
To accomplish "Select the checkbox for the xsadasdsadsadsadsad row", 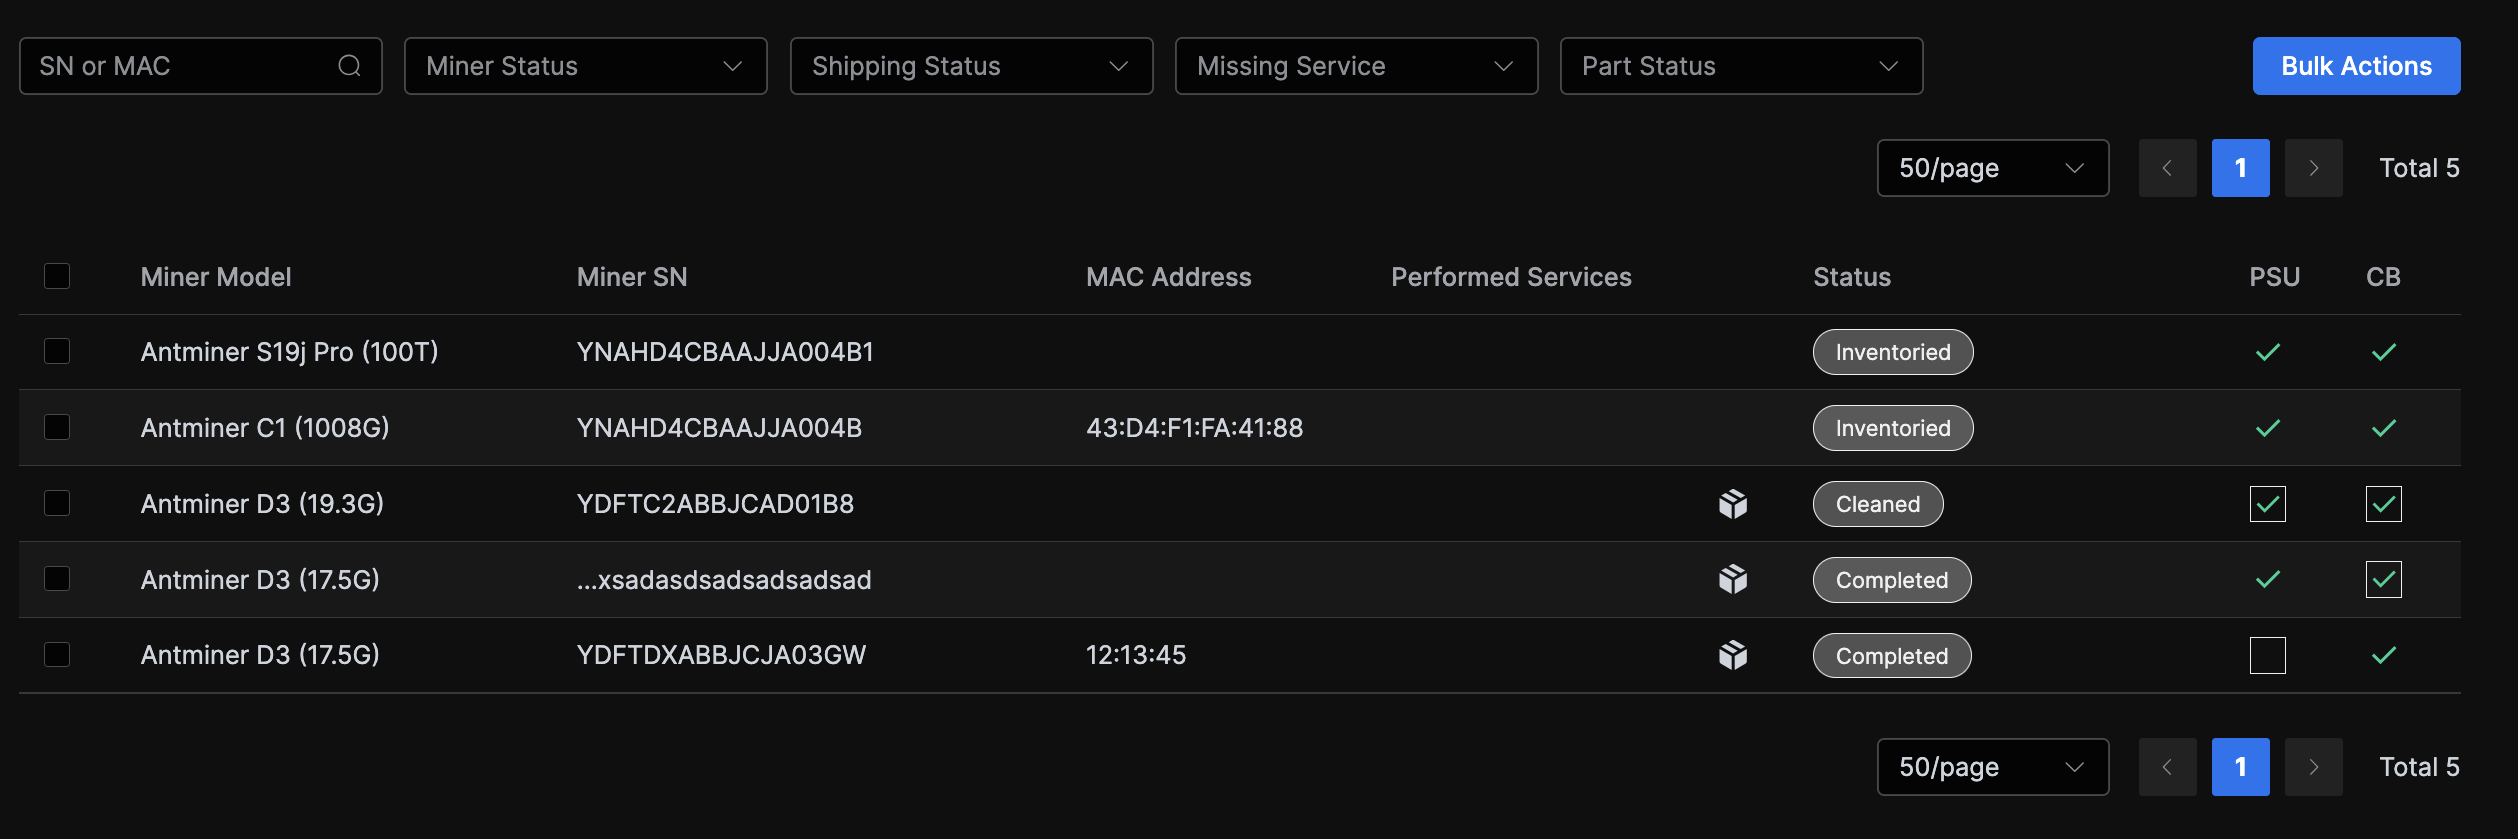I will tap(57, 579).
